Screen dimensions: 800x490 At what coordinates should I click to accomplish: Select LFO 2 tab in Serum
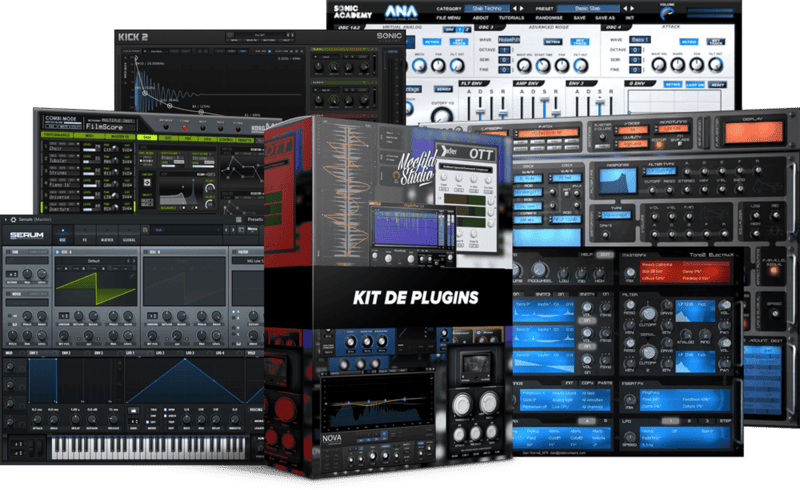pos(162,353)
